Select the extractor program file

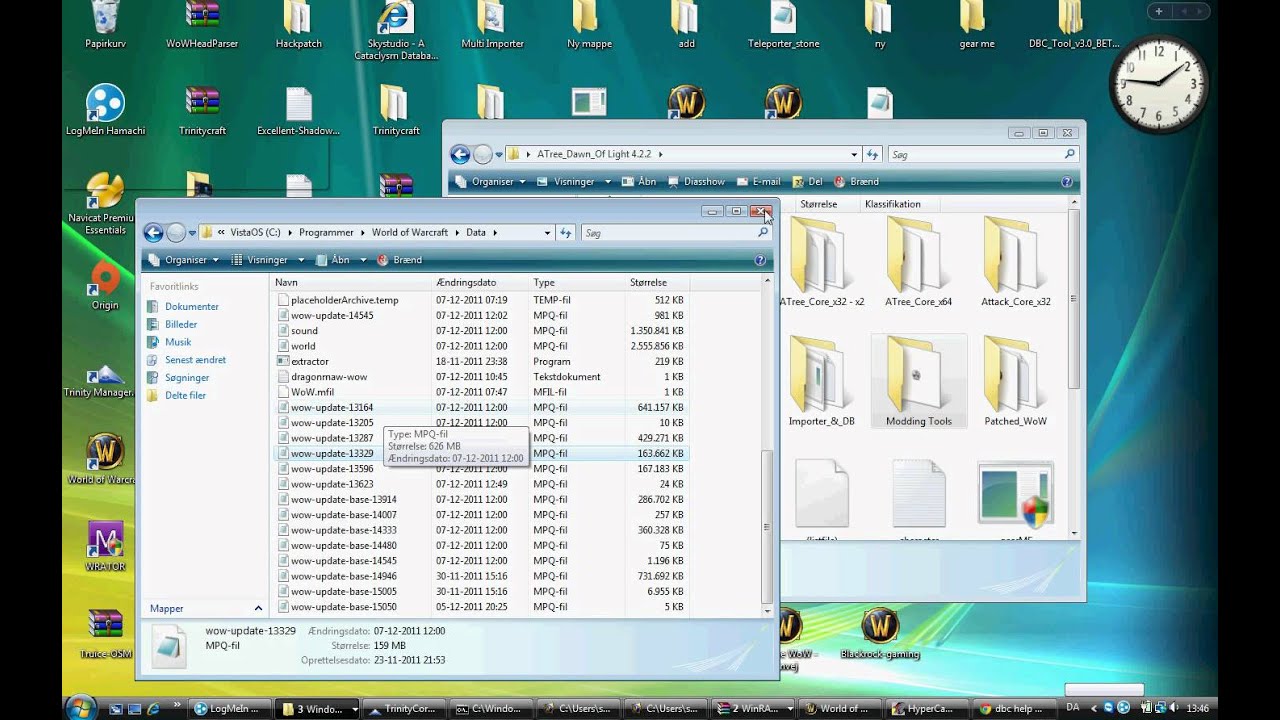point(481,362)
